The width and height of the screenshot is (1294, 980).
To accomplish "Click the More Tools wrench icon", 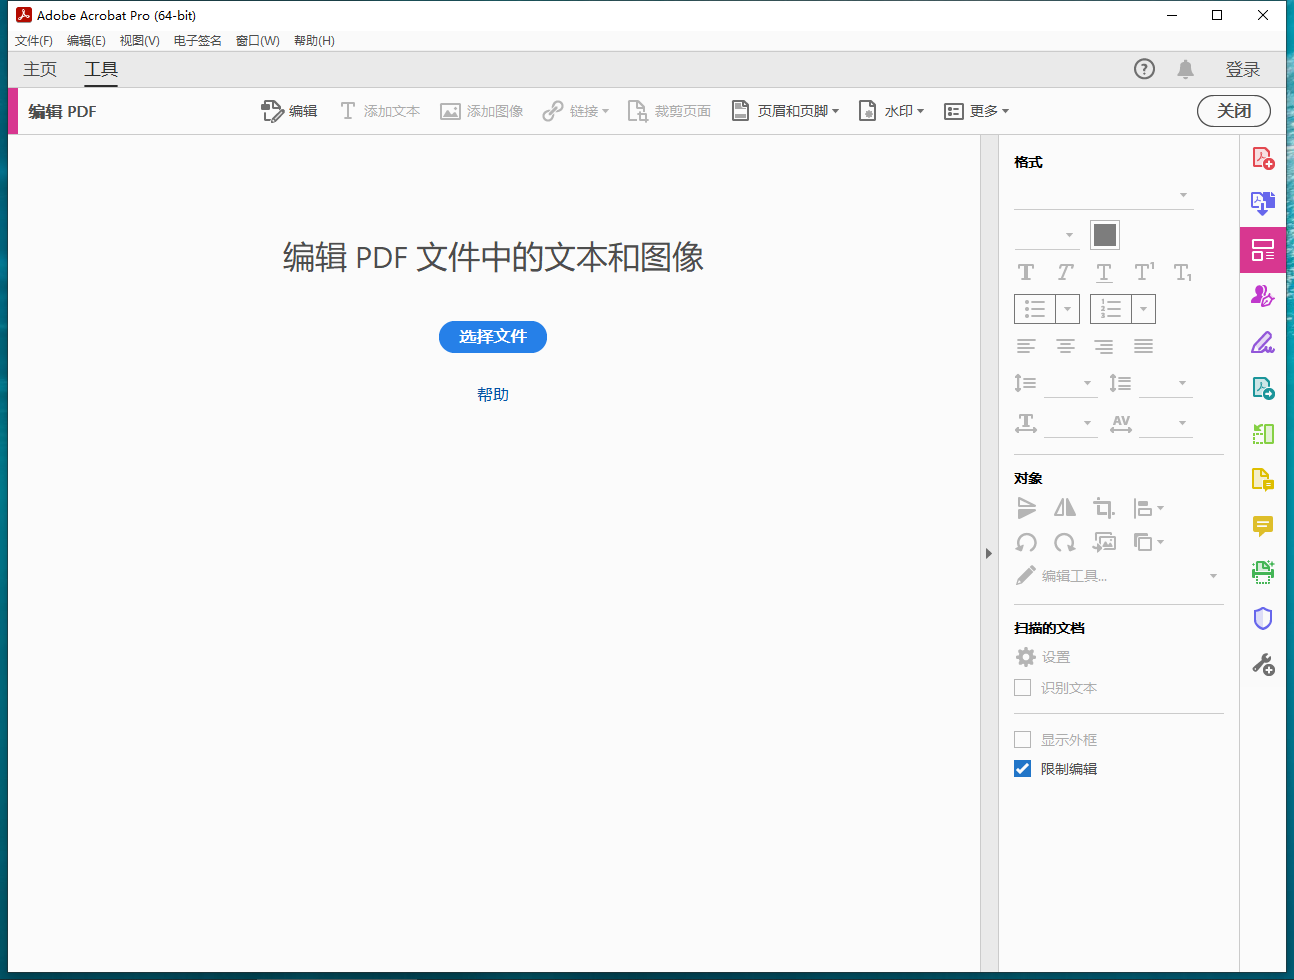I will pyautogui.click(x=1263, y=664).
